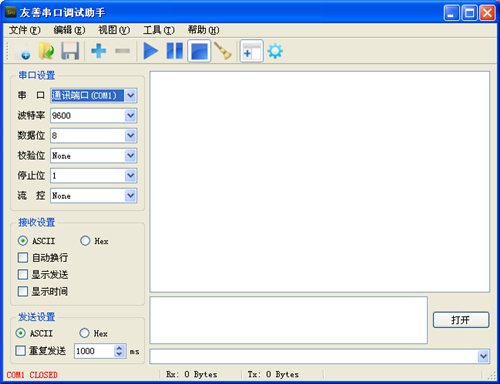Click the open folder toolbar icon
The width and height of the screenshot is (500, 384).
click(46, 51)
